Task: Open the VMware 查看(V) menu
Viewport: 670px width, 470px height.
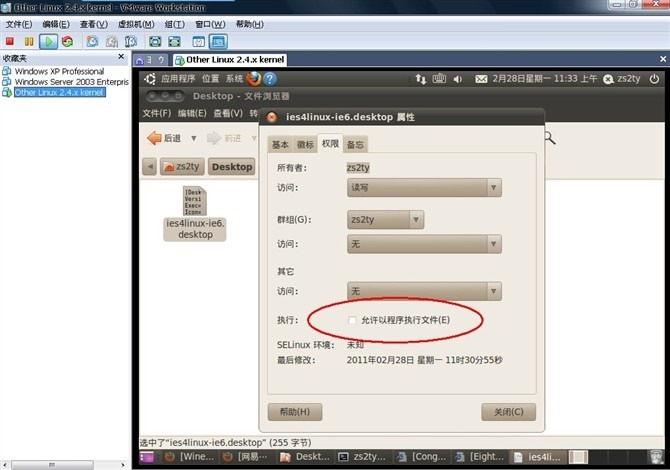Action: coord(94,24)
